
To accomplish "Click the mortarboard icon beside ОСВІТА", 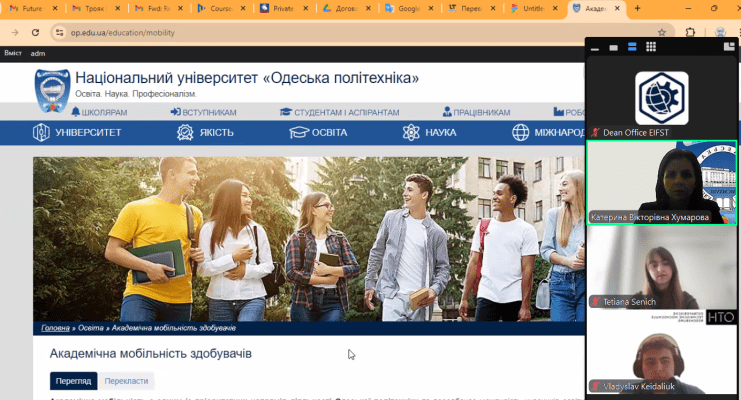I will tap(299, 132).
